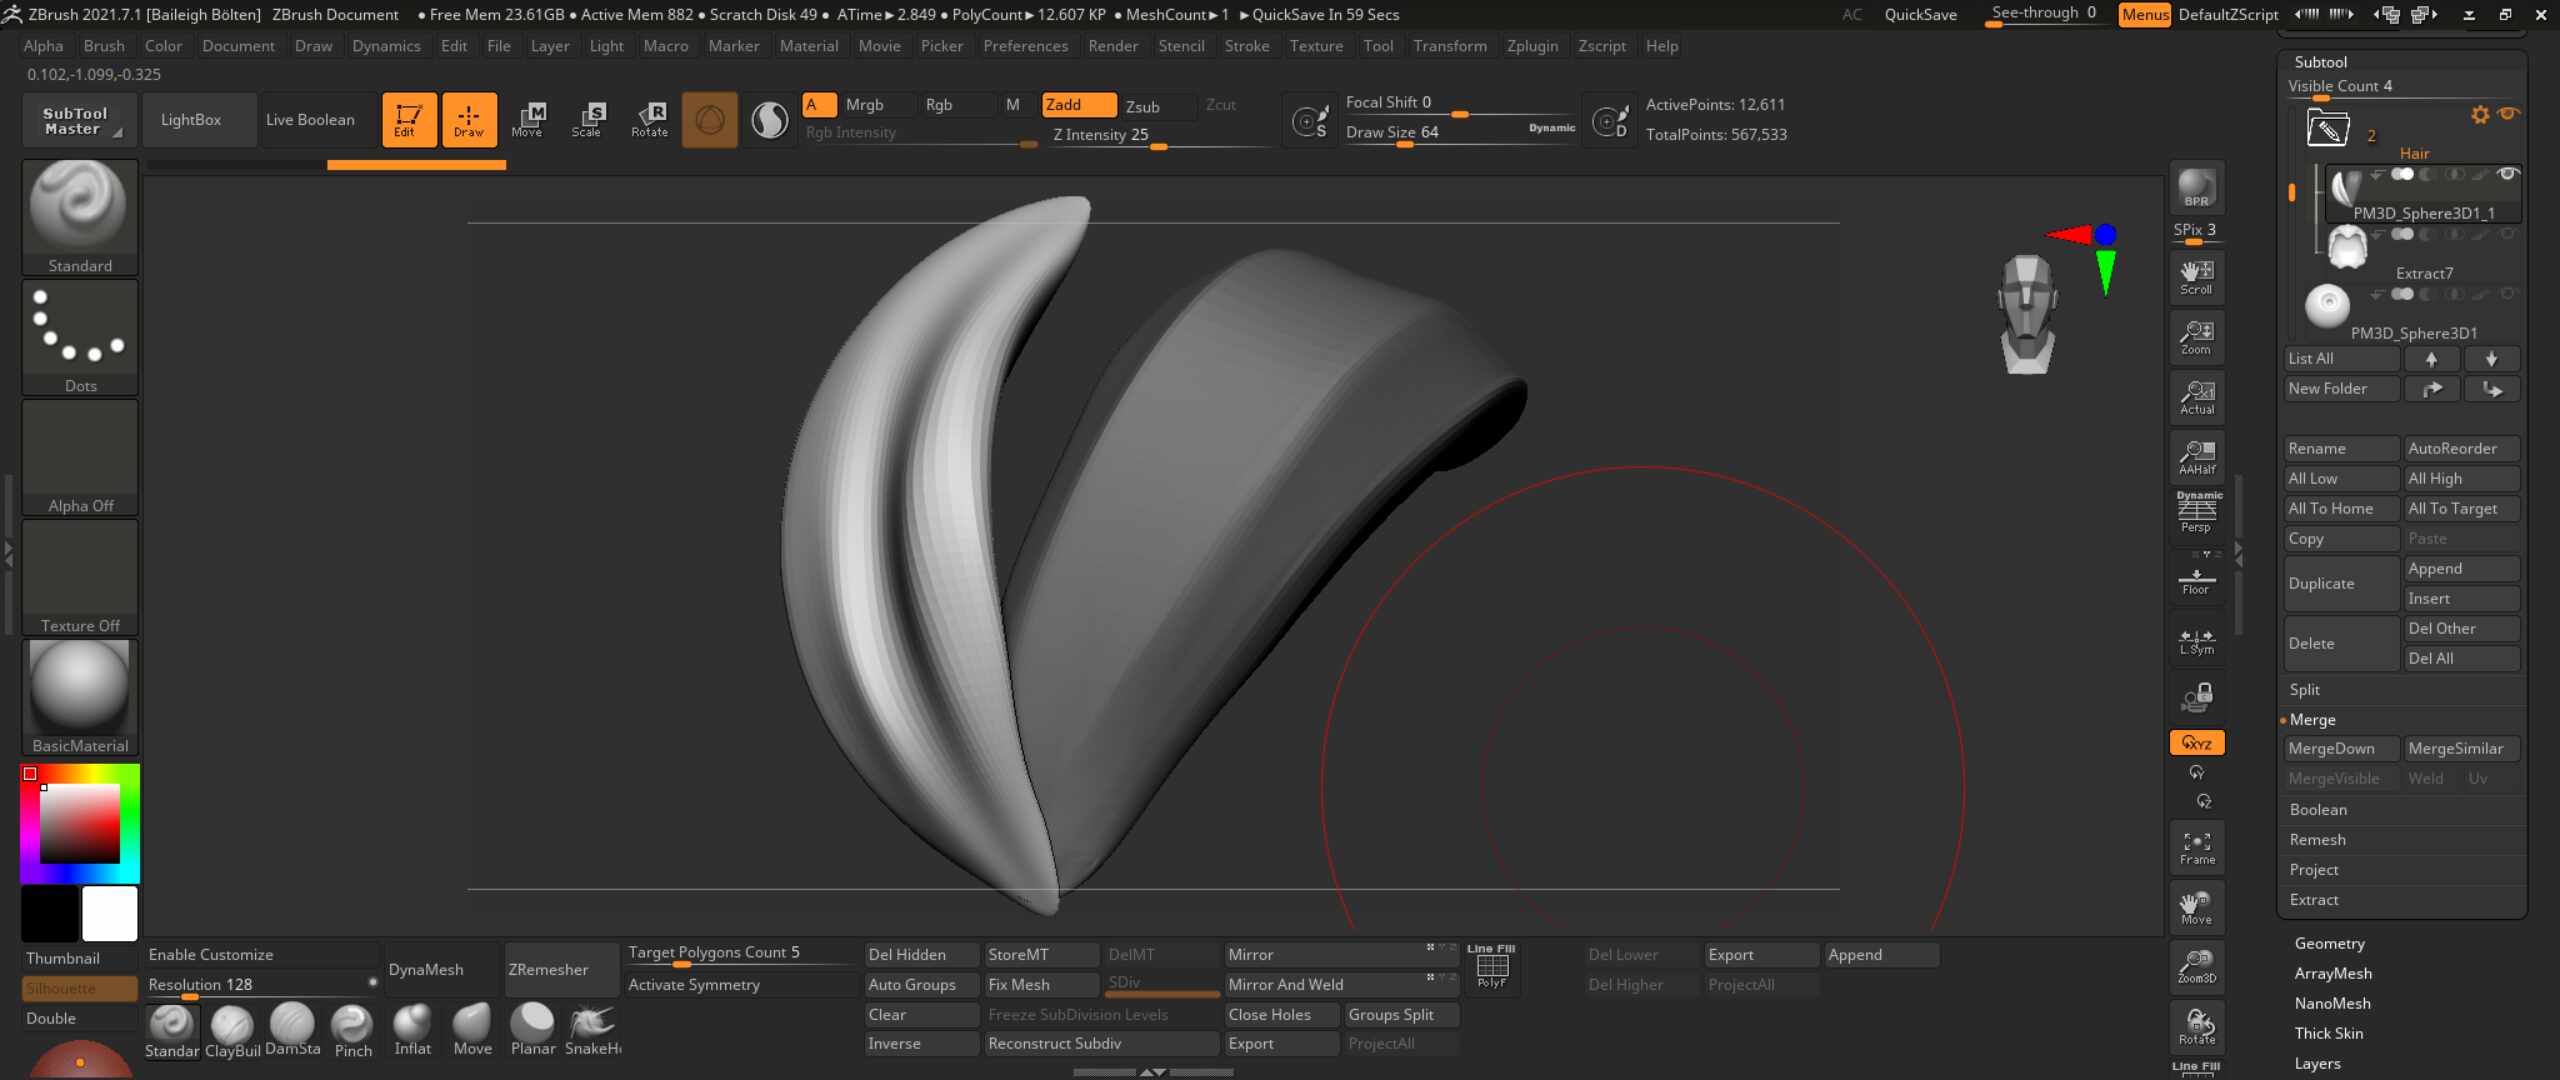Activate the Rotate tool icon
This screenshot has height=1080, width=2560.
tap(650, 119)
